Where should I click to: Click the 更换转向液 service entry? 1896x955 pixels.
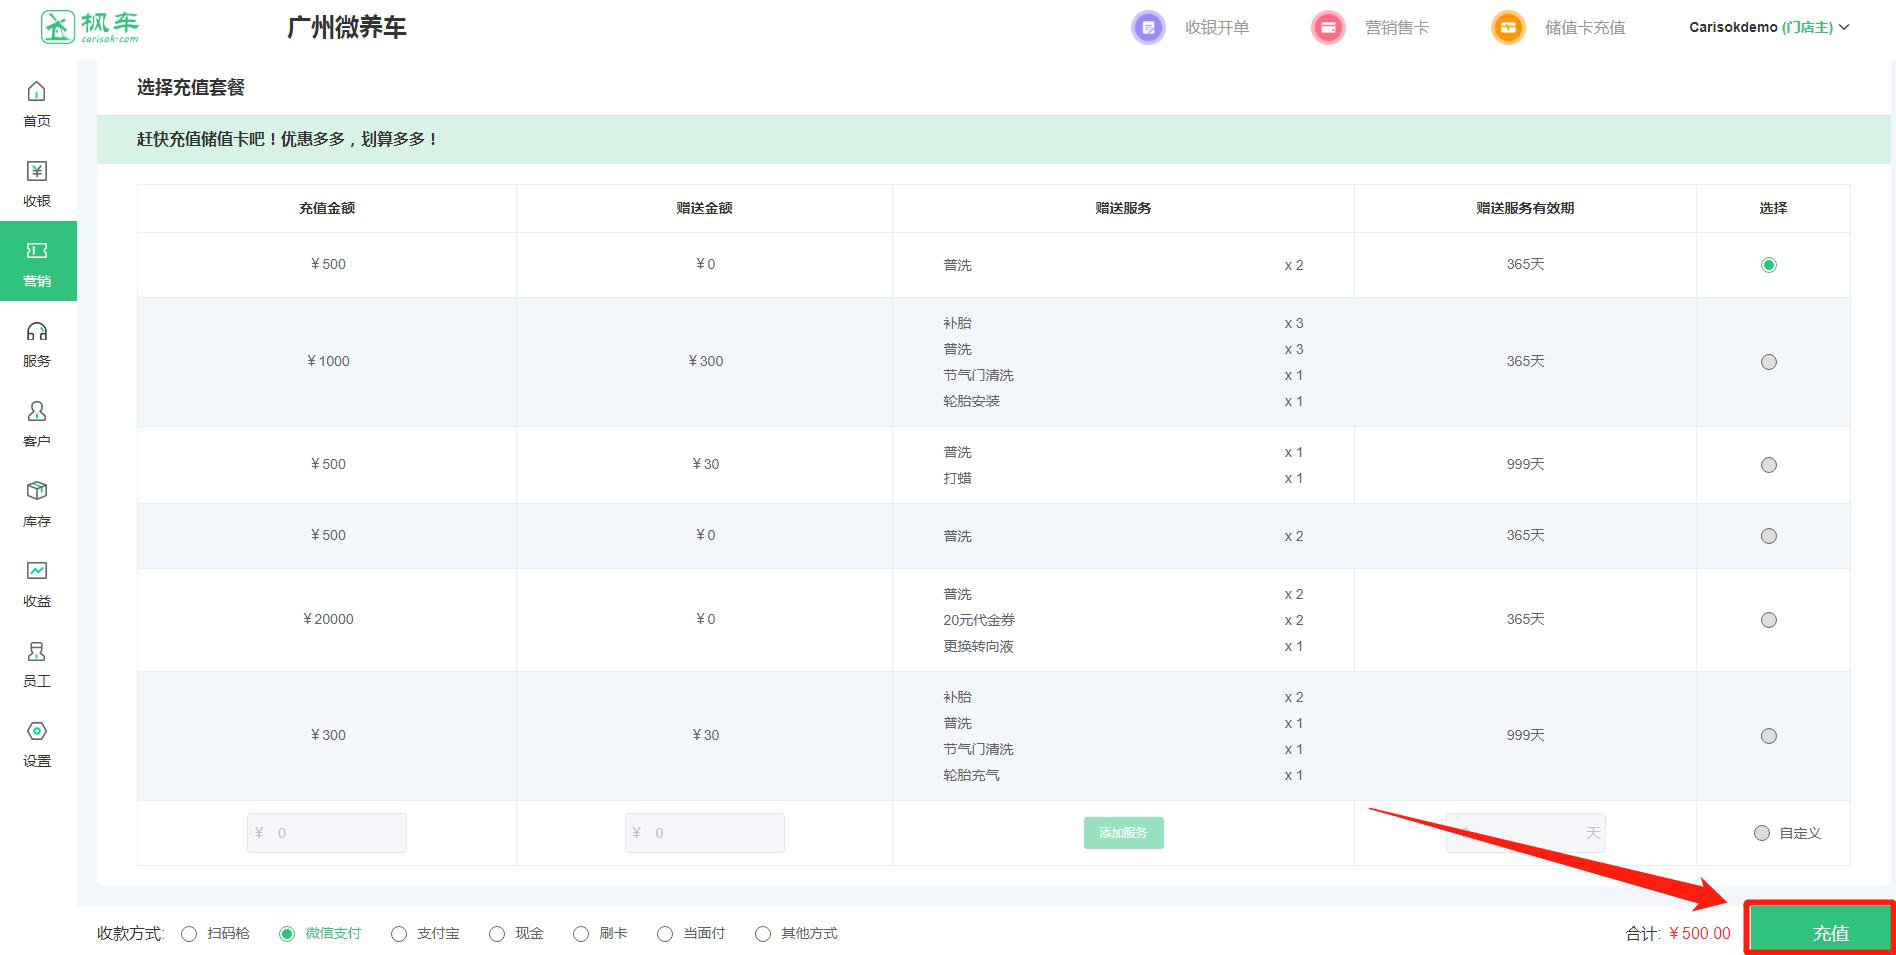pyautogui.click(x=978, y=646)
